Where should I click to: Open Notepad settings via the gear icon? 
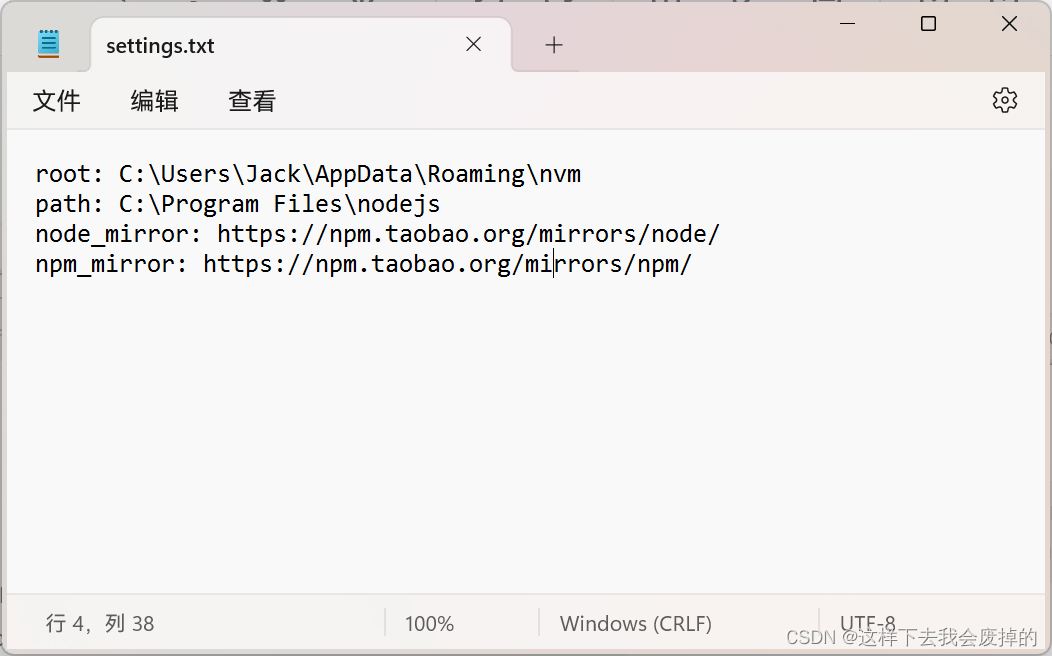coord(1004,100)
